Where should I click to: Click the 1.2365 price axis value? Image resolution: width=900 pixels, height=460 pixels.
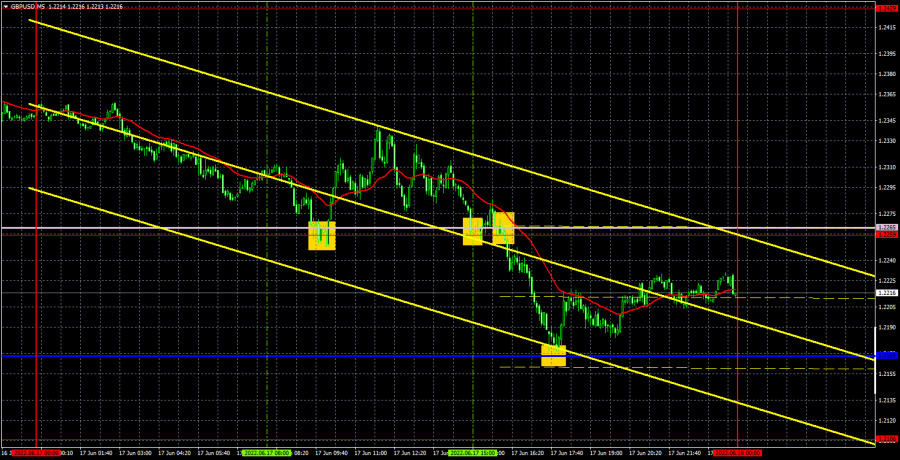pos(886,94)
